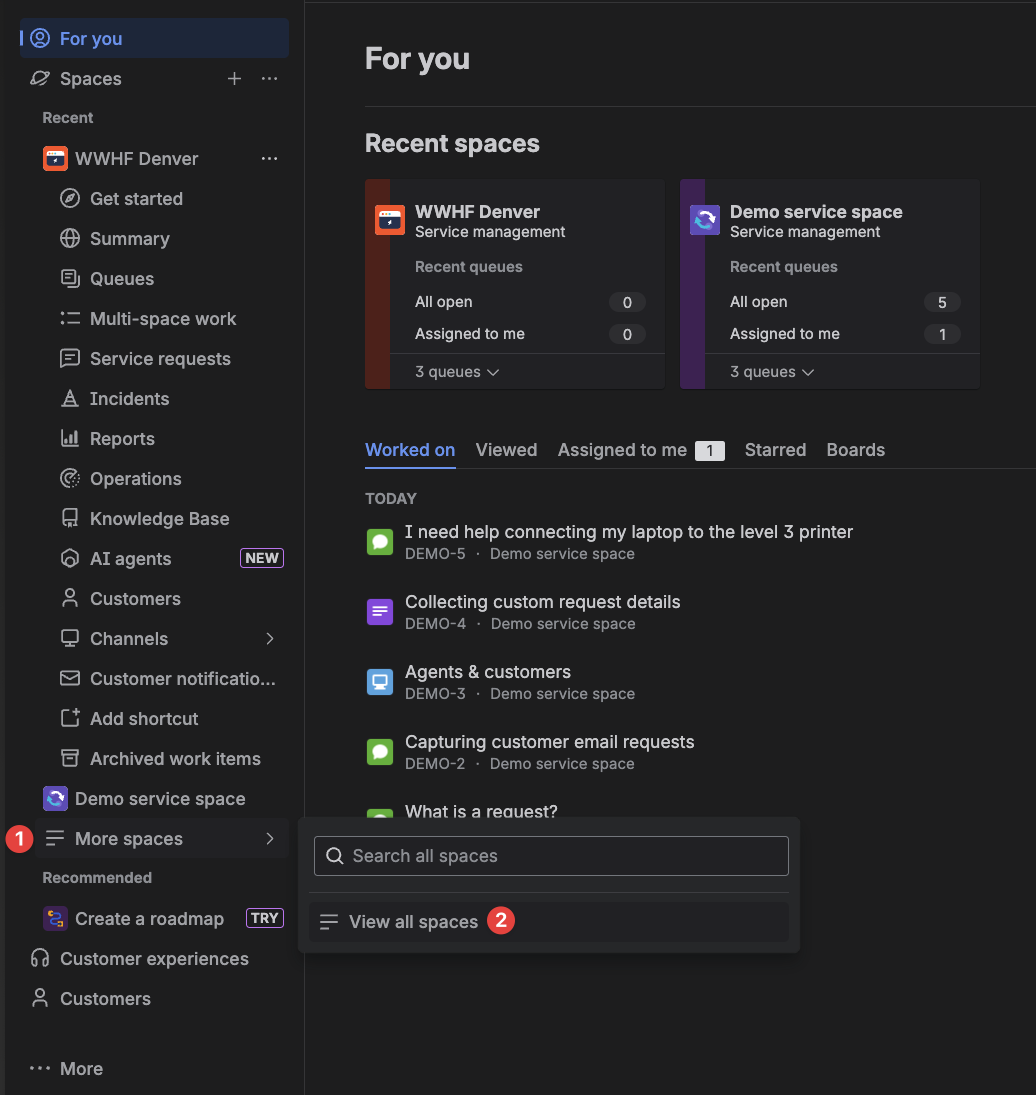Click the Search all spaces field

click(x=551, y=856)
